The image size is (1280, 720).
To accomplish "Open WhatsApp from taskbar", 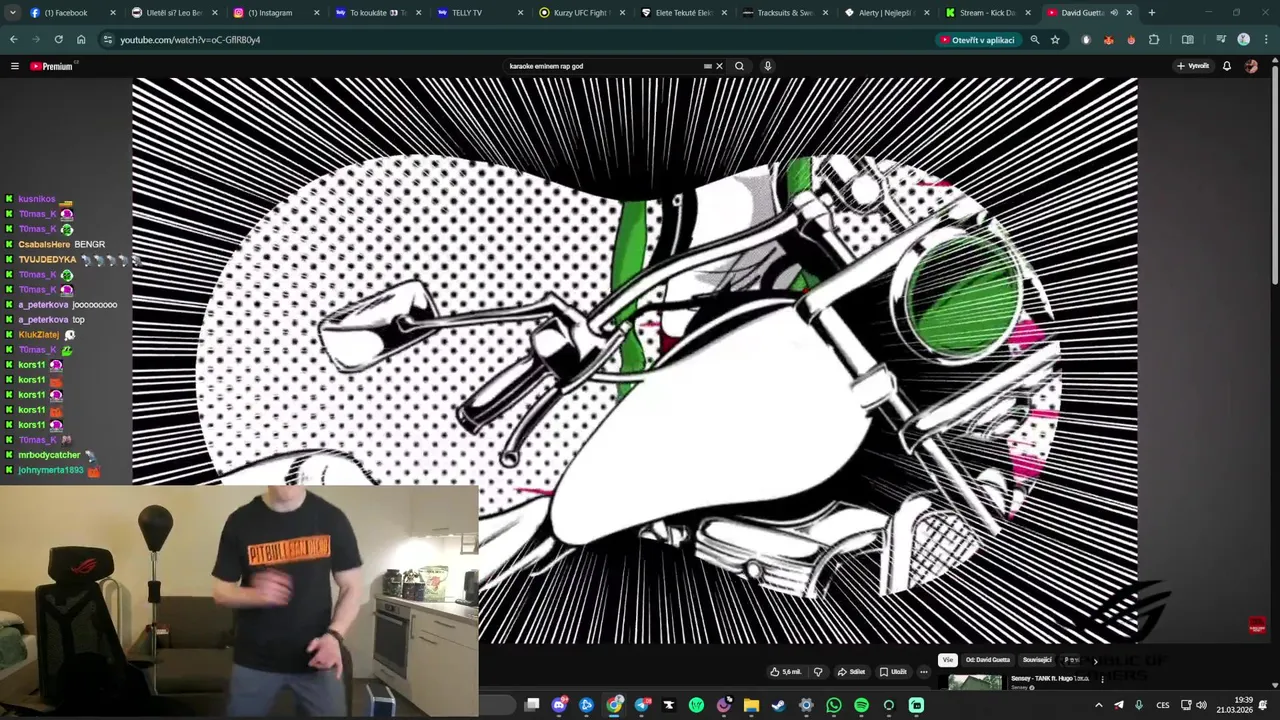I will [x=834, y=705].
